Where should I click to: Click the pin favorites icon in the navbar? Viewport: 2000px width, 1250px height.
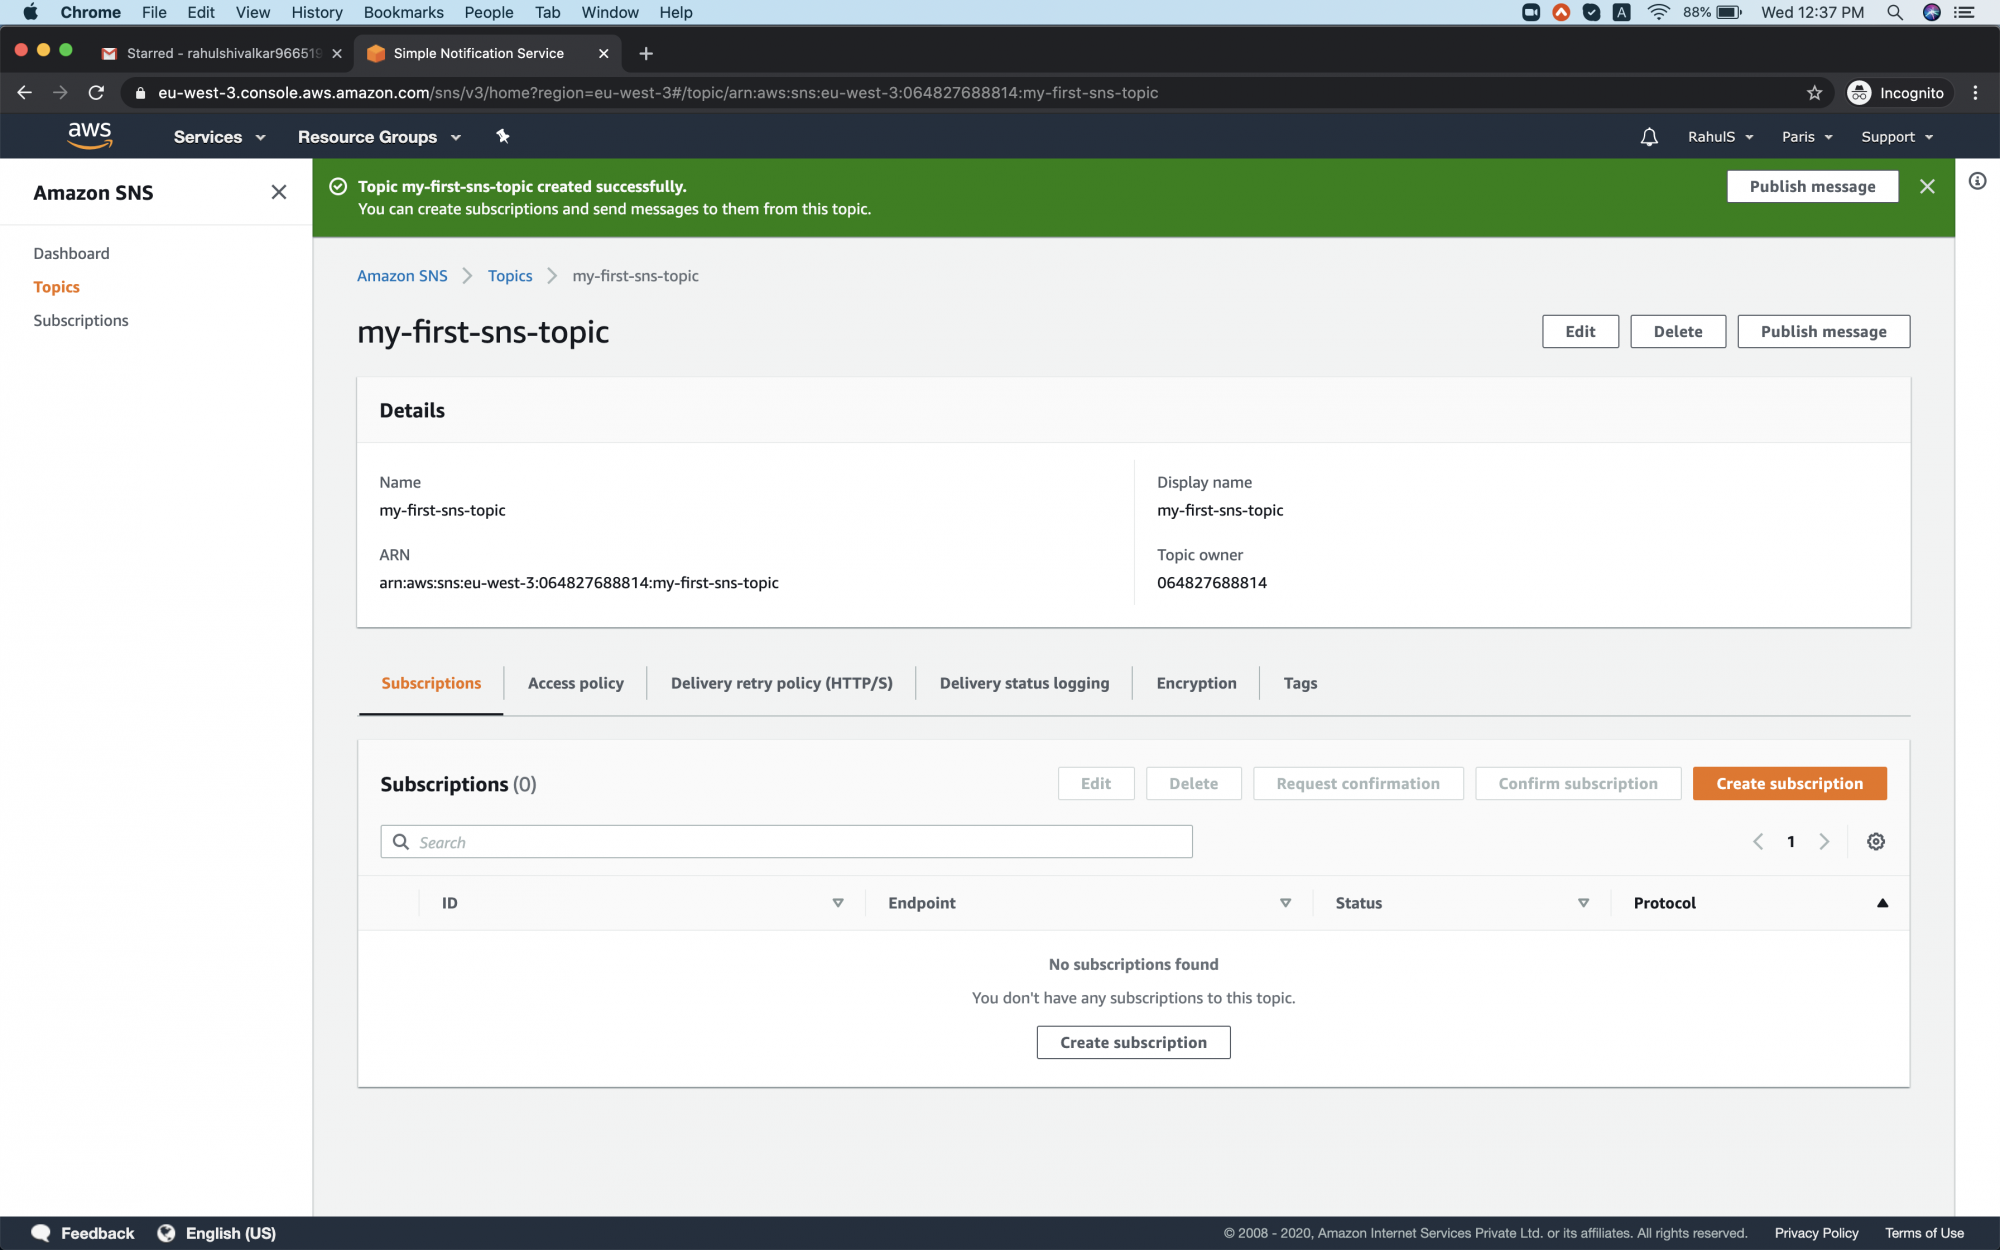click(502, 136)
